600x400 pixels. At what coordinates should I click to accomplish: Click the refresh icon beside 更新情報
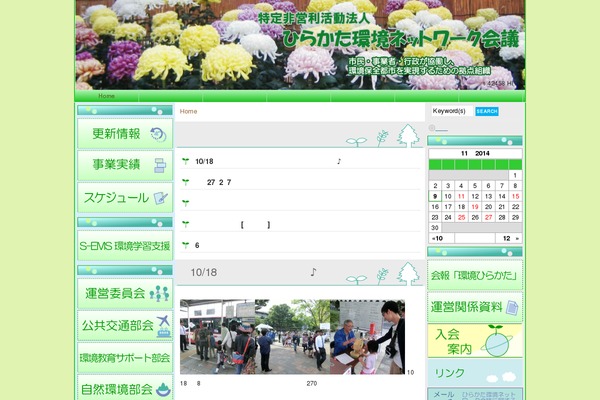pyautogui.click(x=158, y=134)
